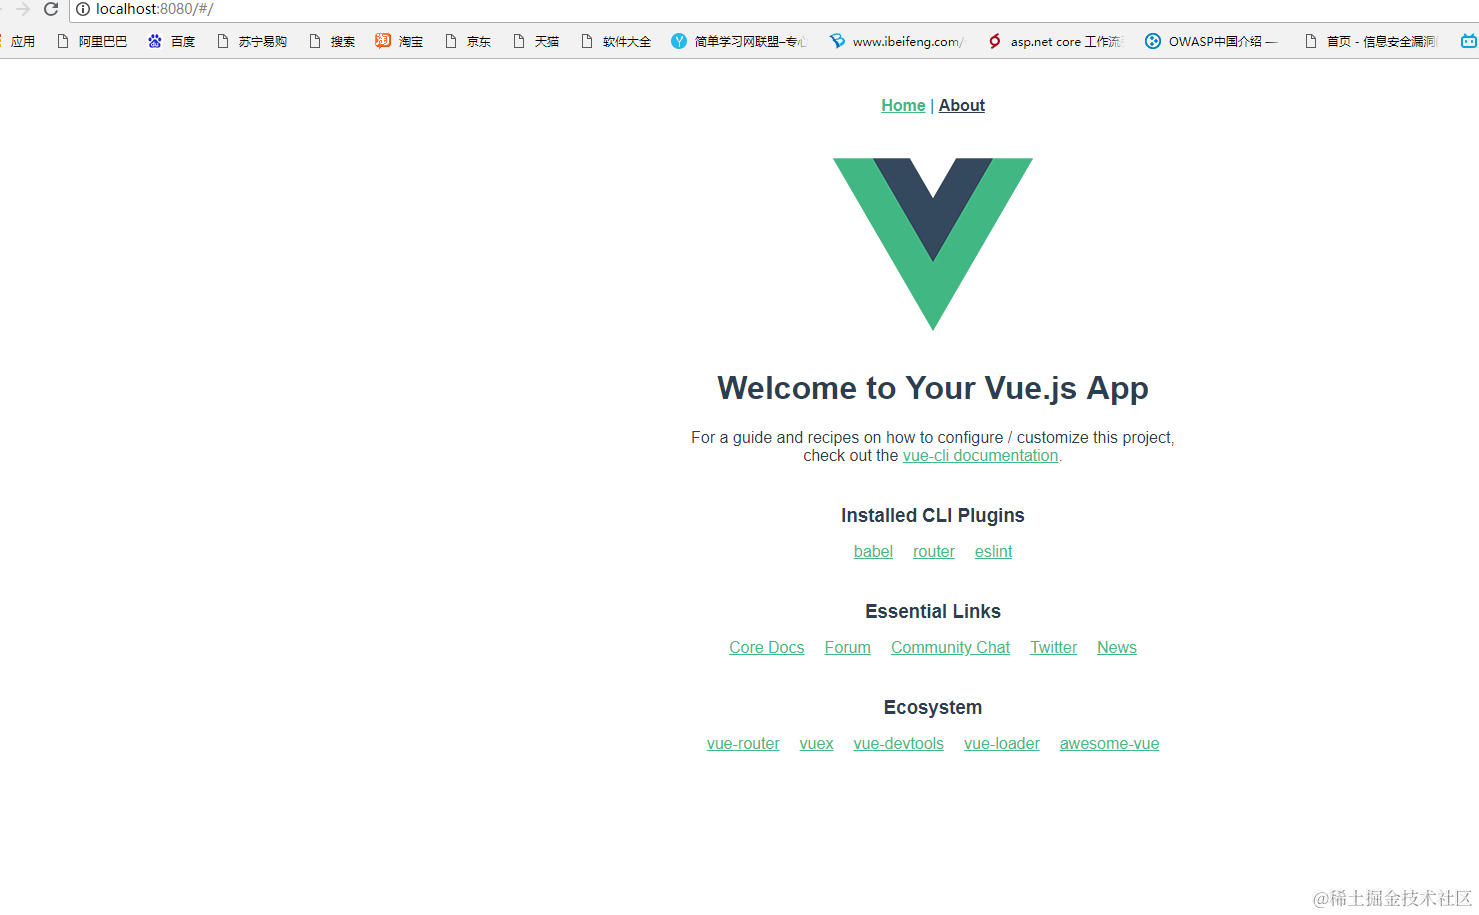
Task: Click the forward navigation arrow
Action: pyautogui.click(x=23, y=9)
